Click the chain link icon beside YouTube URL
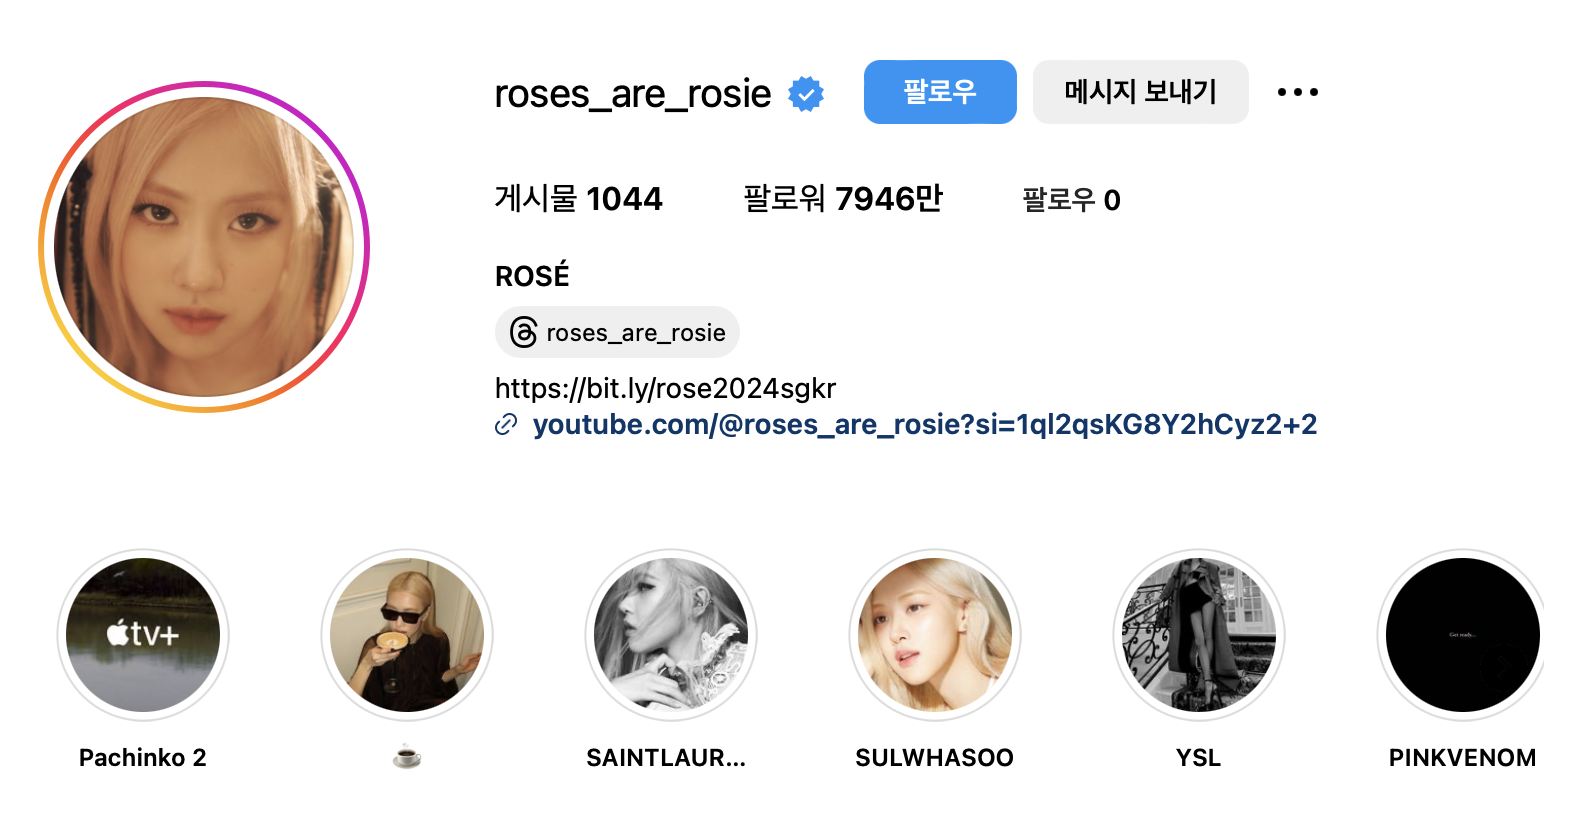This screenshot has width=1578, height=834. pos(507,425)
